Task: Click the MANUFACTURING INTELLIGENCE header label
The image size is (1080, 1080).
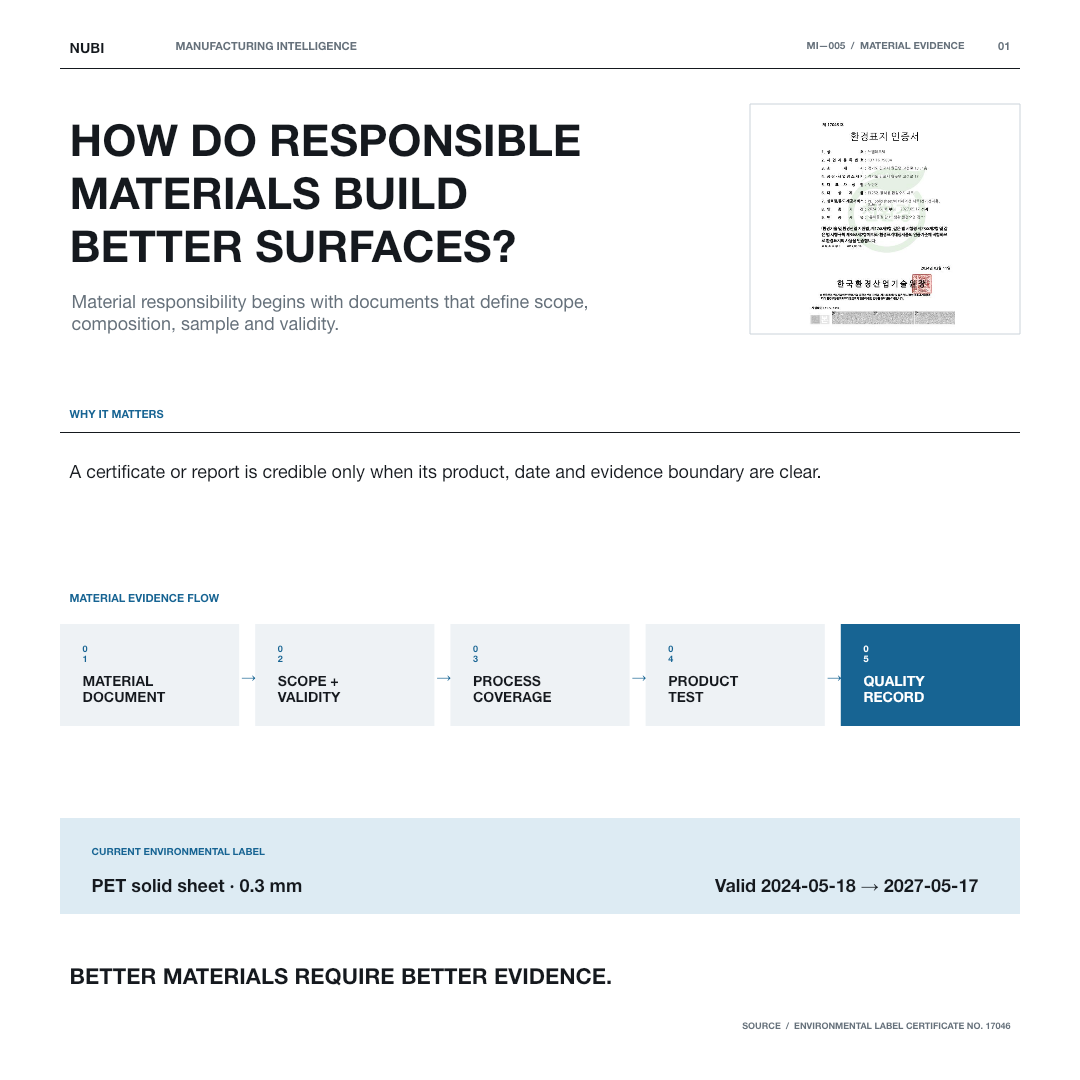Action: tap(266, 46)
